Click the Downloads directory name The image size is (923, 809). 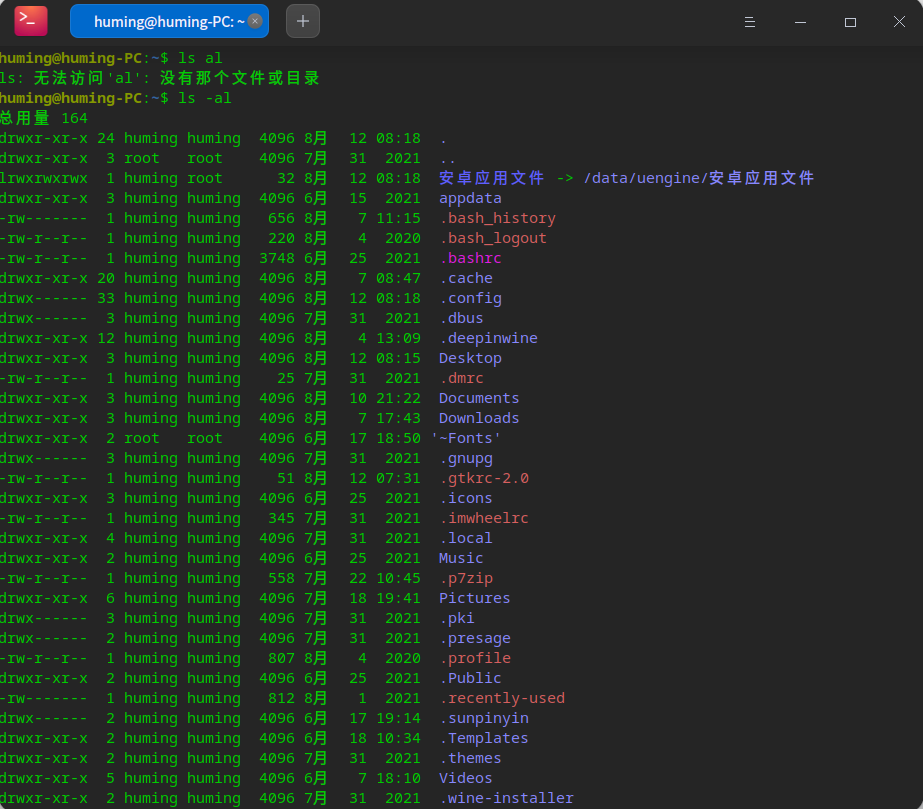(x=478, y=418)
